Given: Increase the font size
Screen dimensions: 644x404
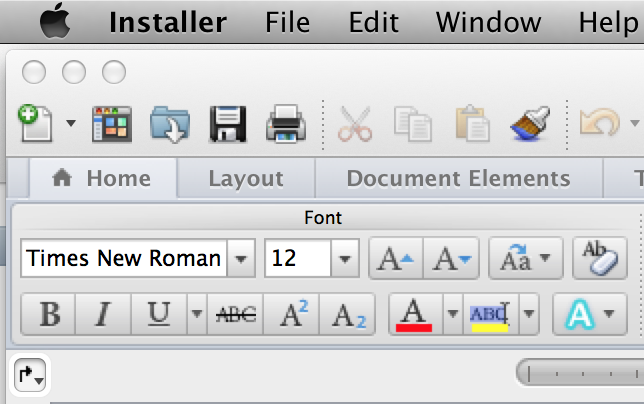Looking at the screenshot, I should (x=396, y=259).
